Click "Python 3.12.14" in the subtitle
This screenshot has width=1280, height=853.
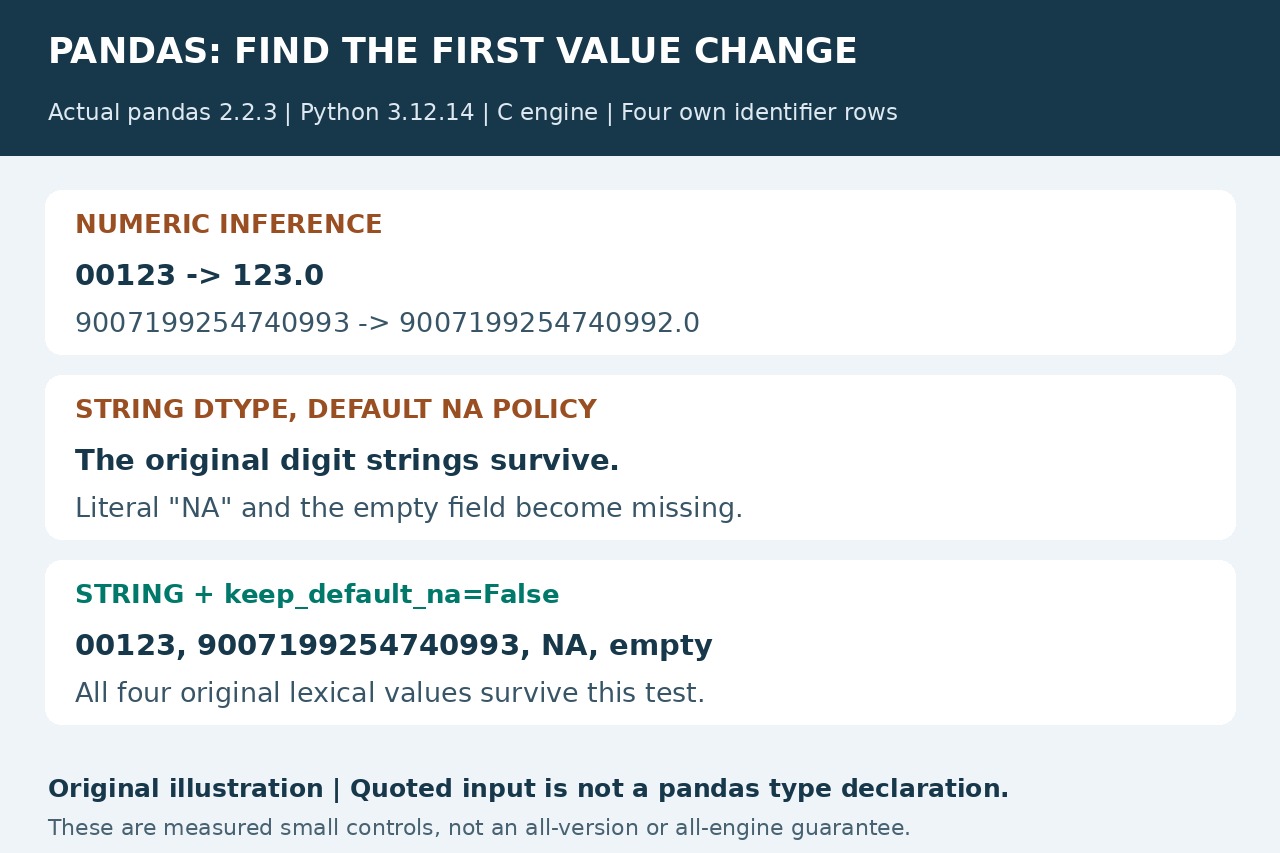pos(387,113)
